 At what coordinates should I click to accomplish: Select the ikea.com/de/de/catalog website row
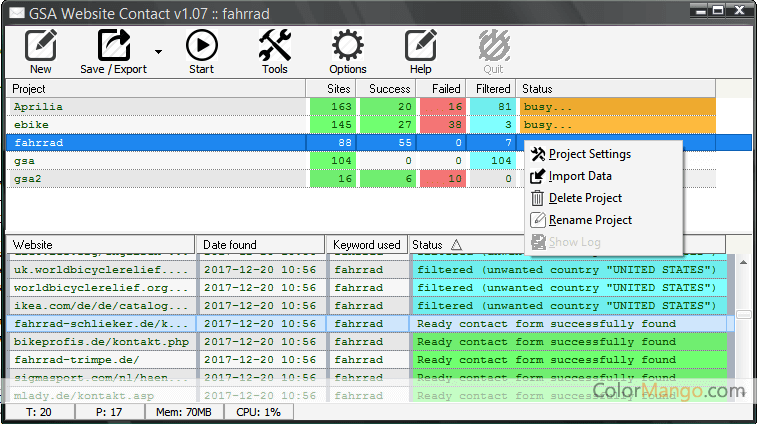(x=367, y=306)
